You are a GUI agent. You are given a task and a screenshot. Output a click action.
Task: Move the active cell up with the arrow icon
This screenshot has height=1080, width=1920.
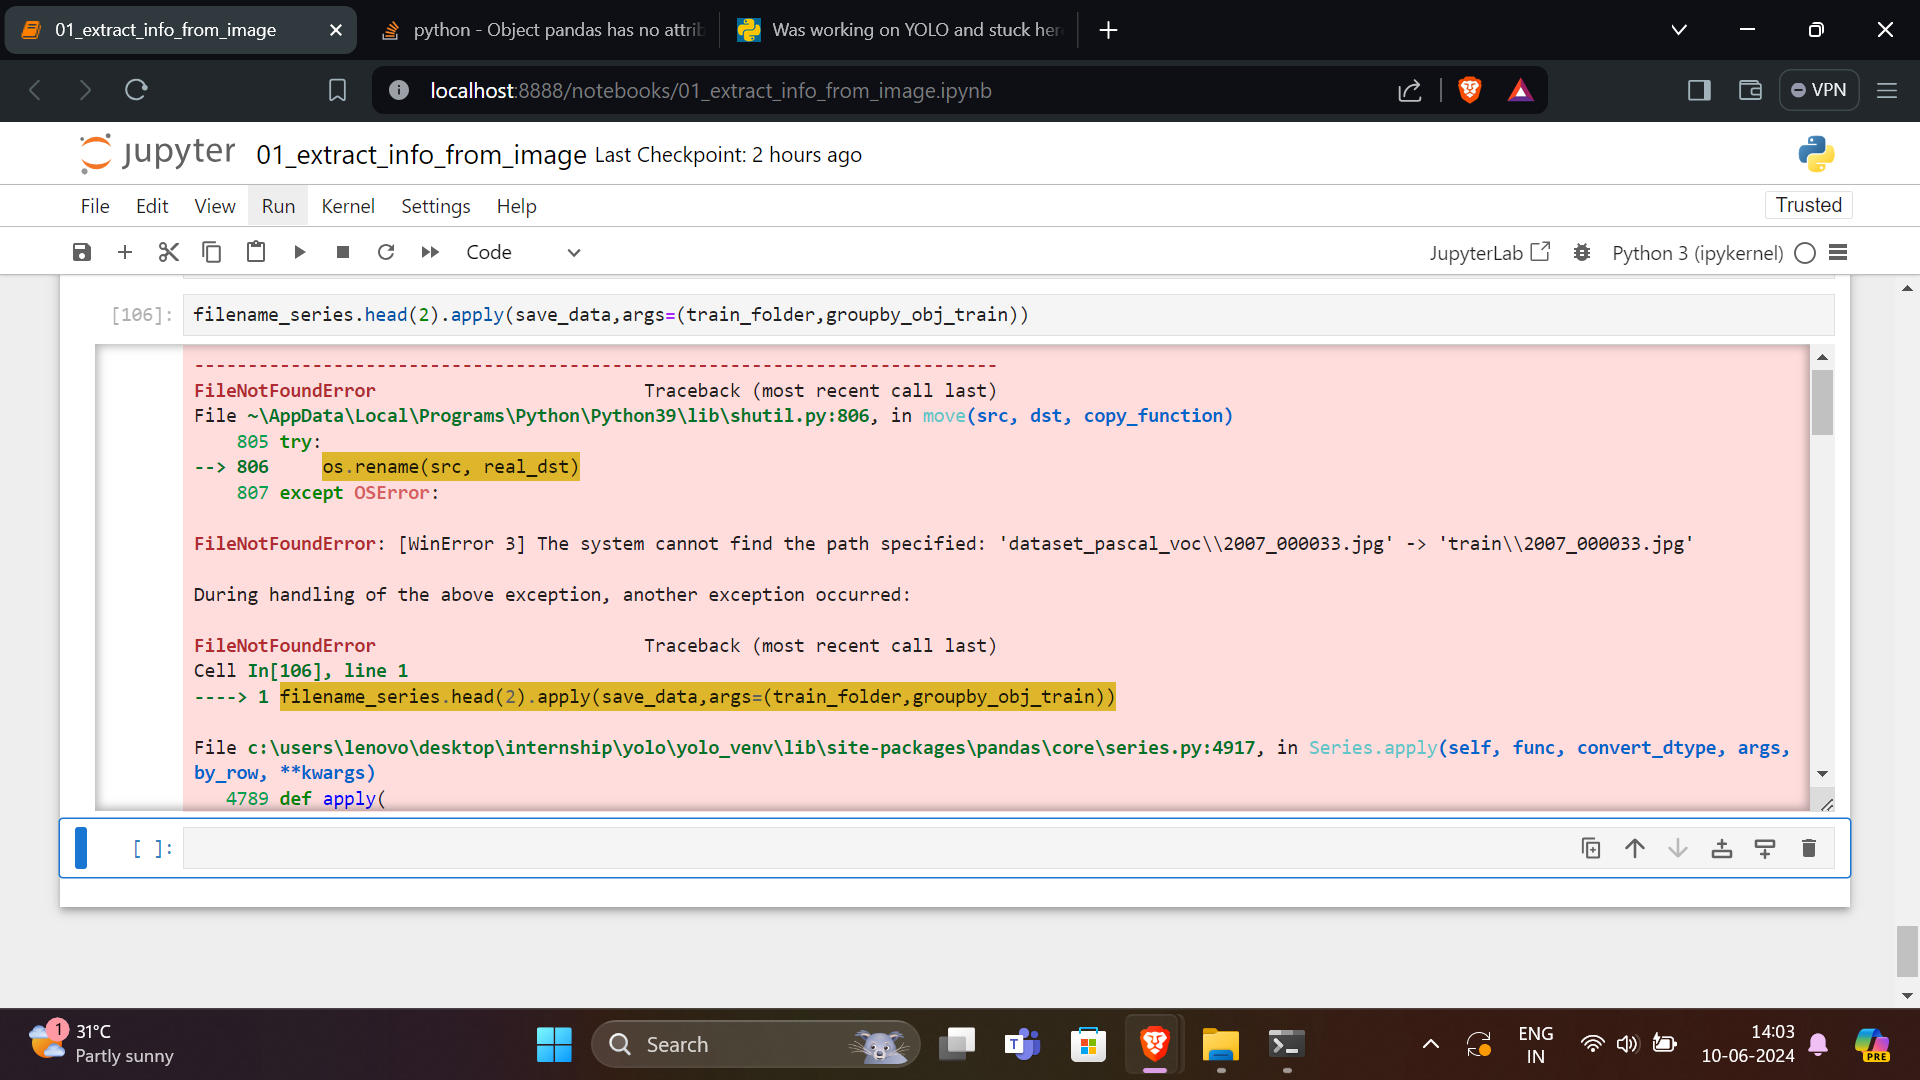1635,849
